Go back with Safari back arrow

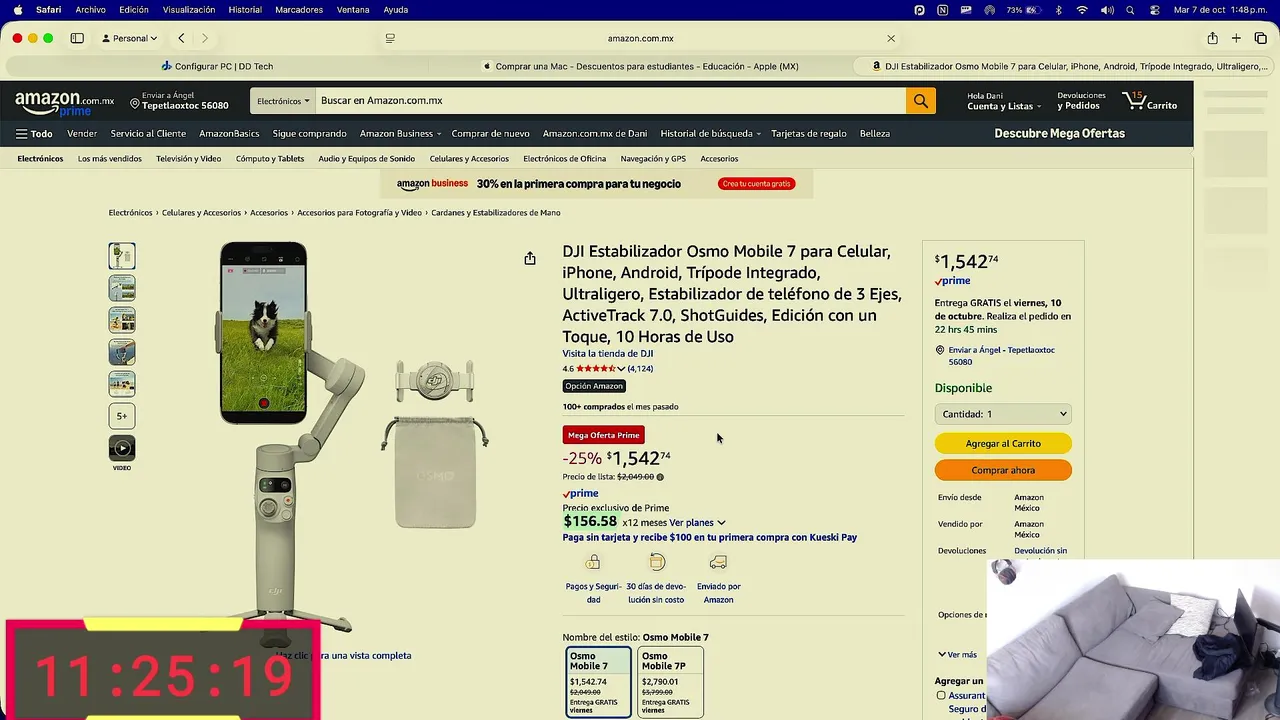point(181,38)
